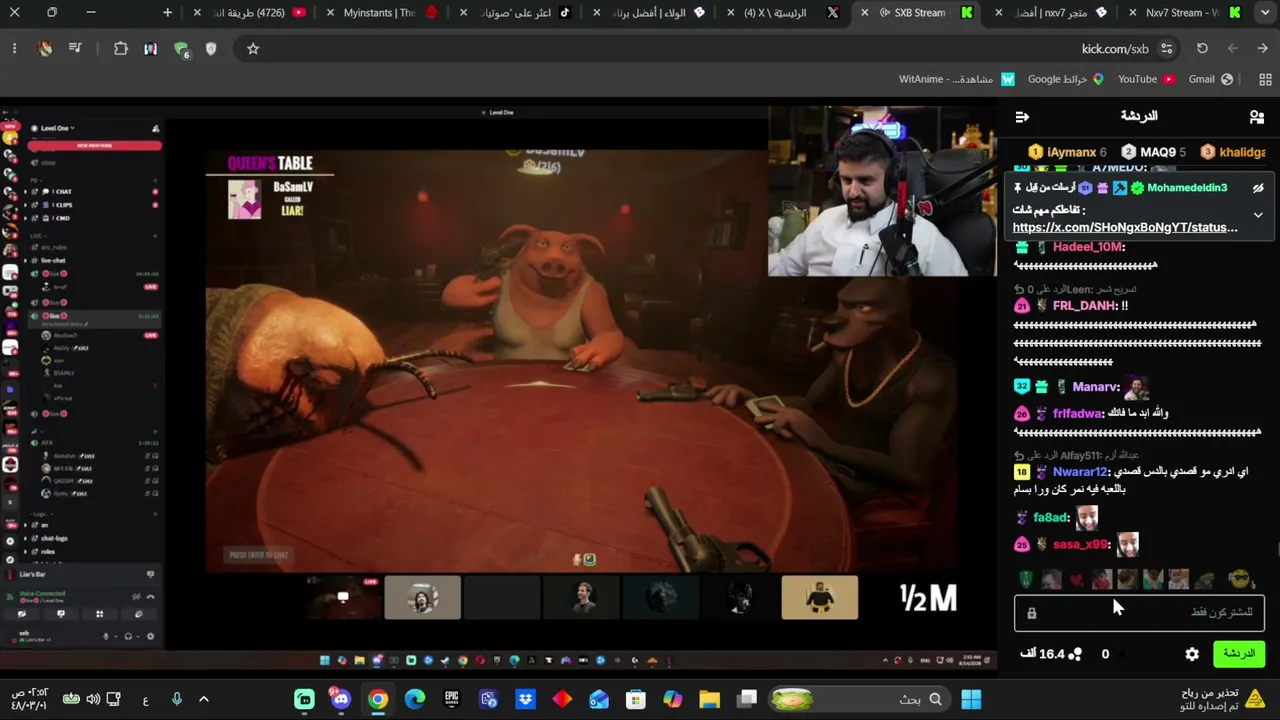Viewport: 1280px width, 720px height.
Task: Open the taskbar clock and calendar
Action: pyautogui.click(x=30, y=700)
